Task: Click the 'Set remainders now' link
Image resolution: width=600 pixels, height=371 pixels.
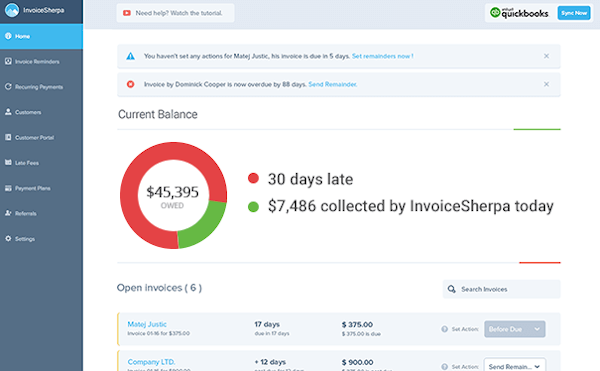Action: coord(382,56)
